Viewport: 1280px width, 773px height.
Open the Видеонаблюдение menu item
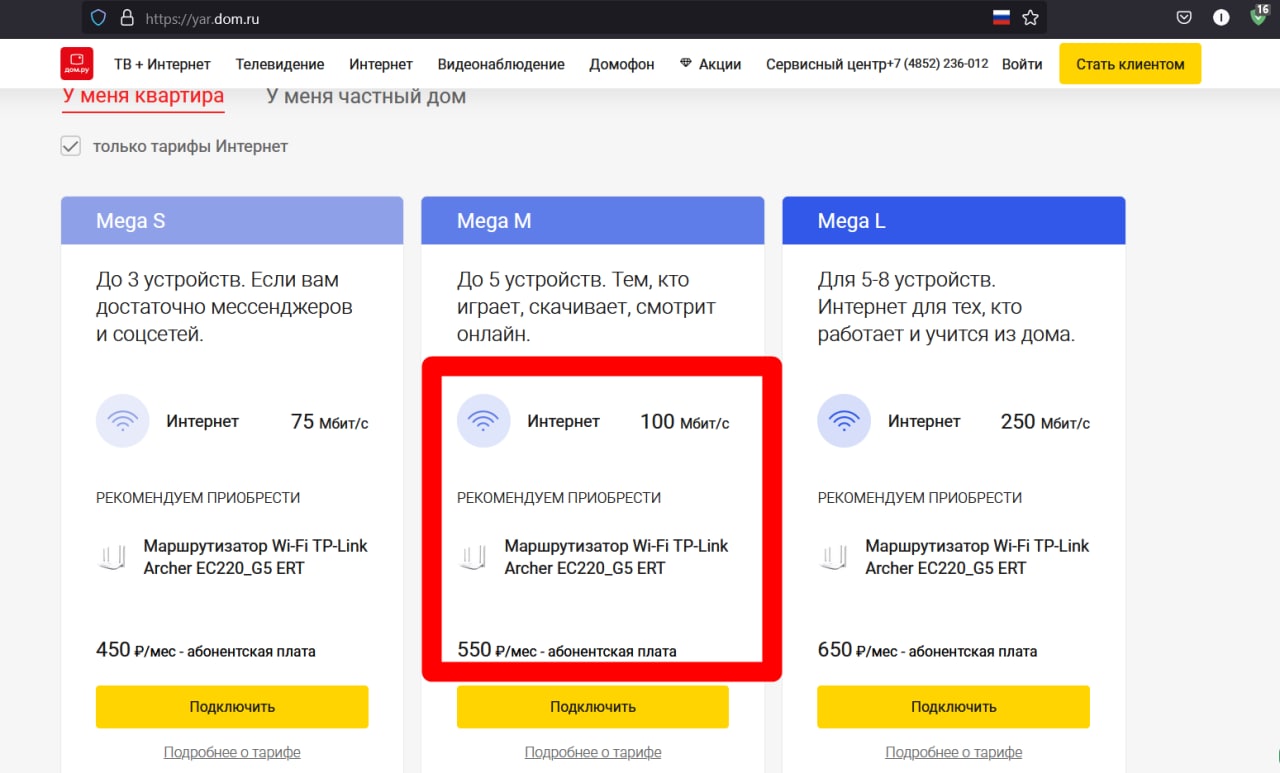(x=501, y=64)
